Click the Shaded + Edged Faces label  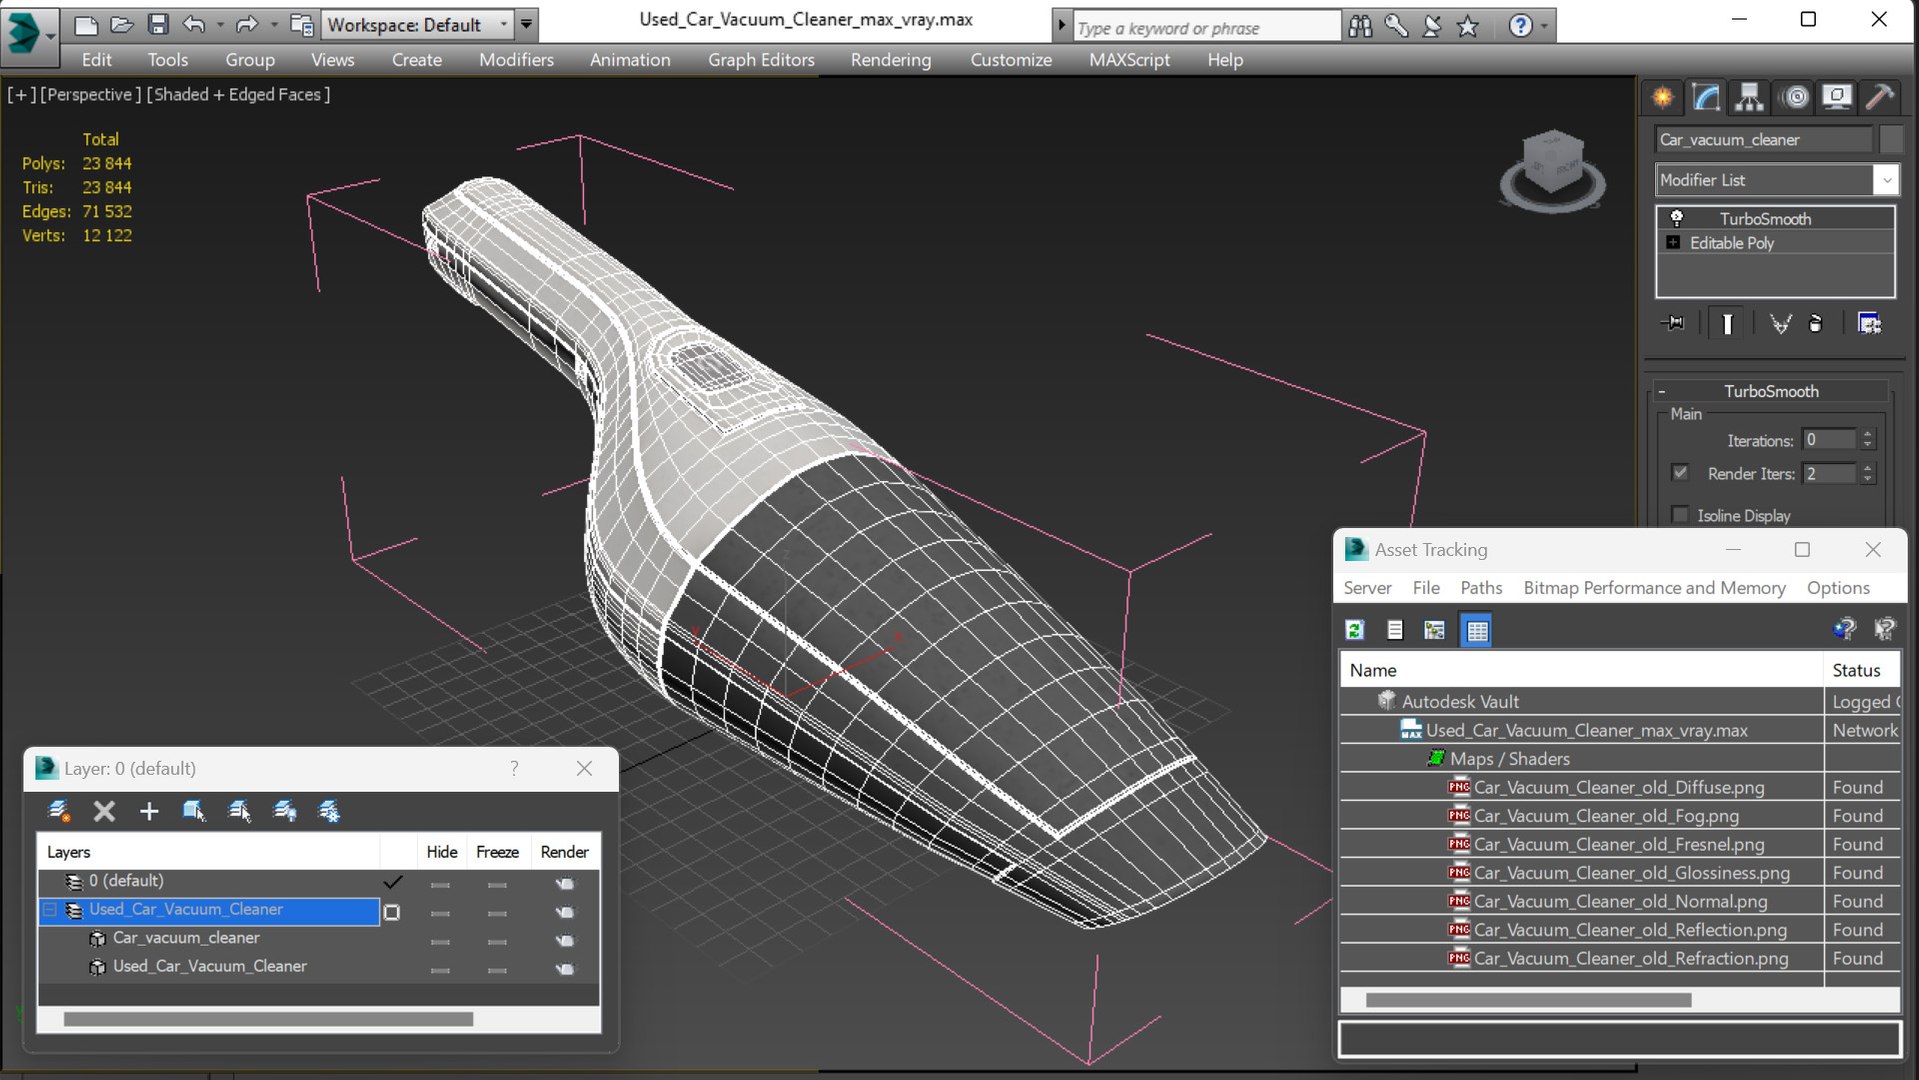pyautogui.click(x=238, y=95)
